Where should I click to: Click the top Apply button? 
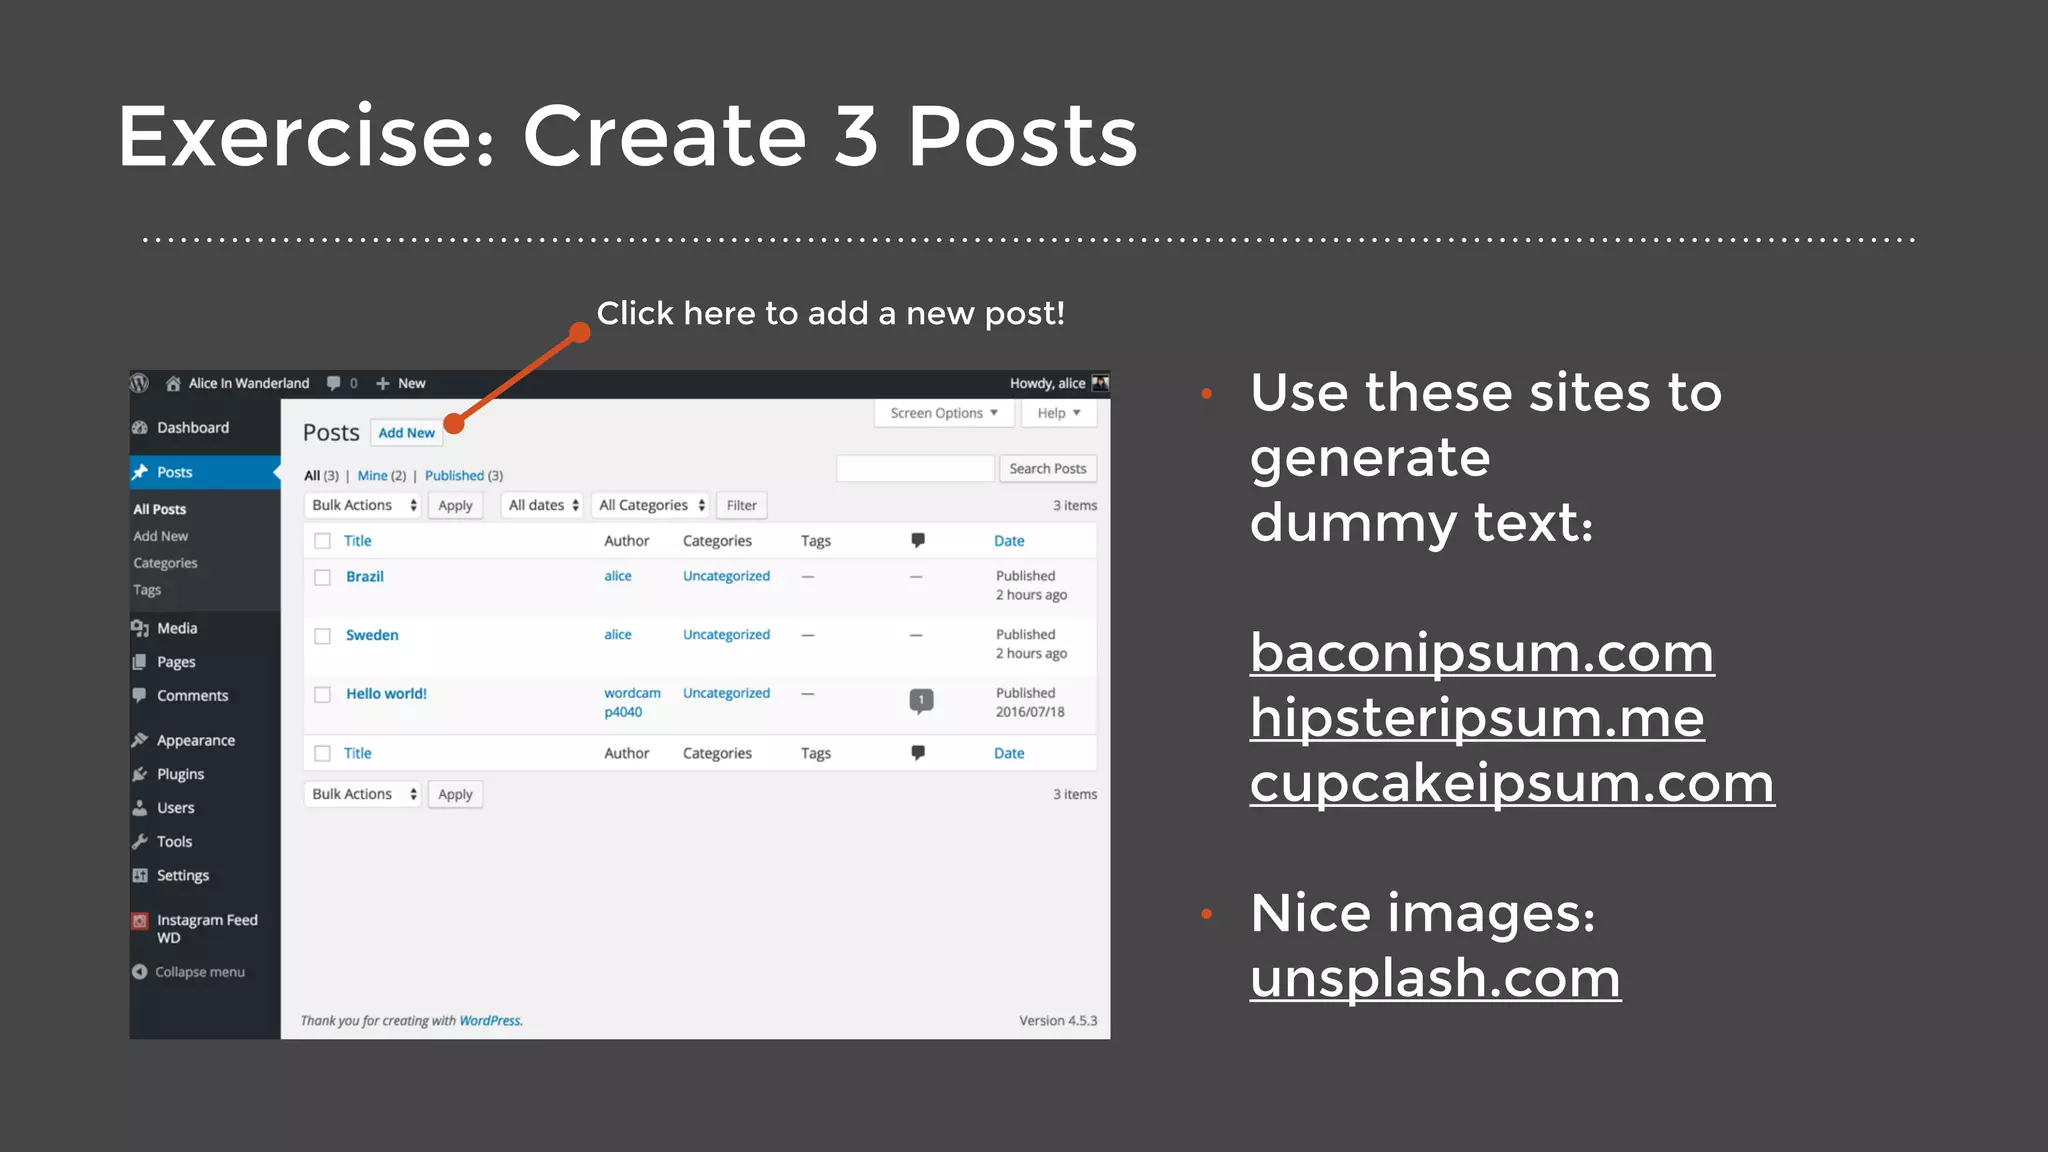pos(455,505)
